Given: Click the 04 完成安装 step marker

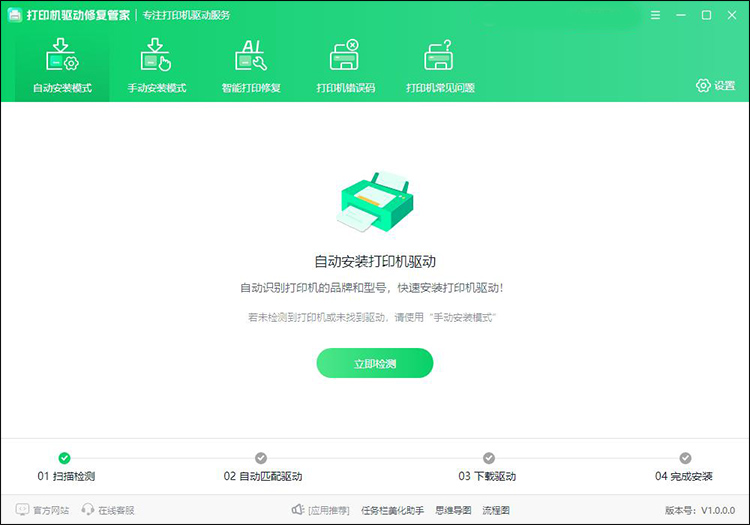Looking at the screenshot, I should [686, 458].
